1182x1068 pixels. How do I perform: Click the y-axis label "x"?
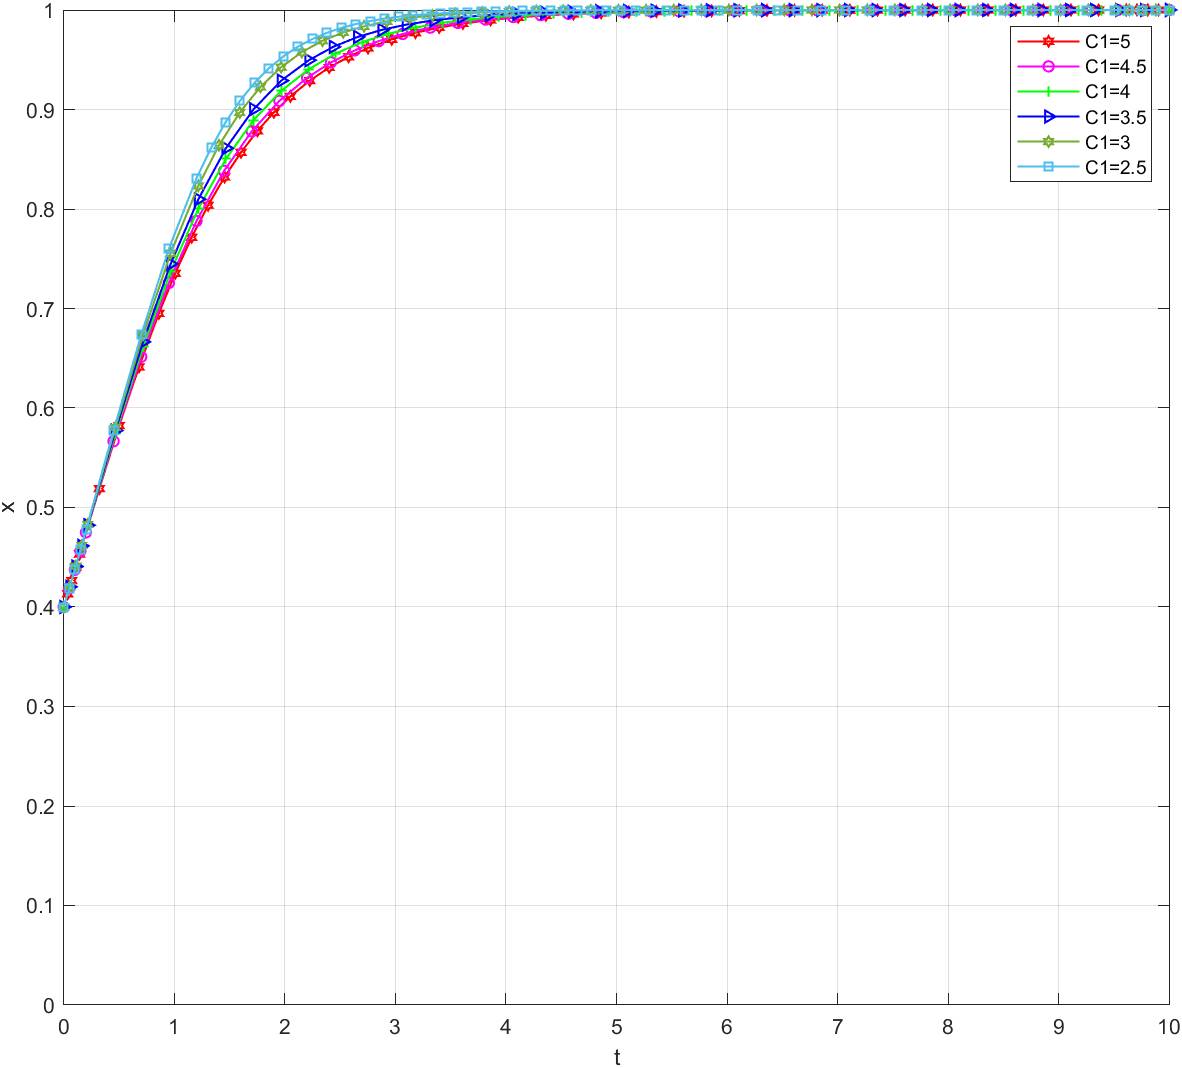(x=9, y=508)
